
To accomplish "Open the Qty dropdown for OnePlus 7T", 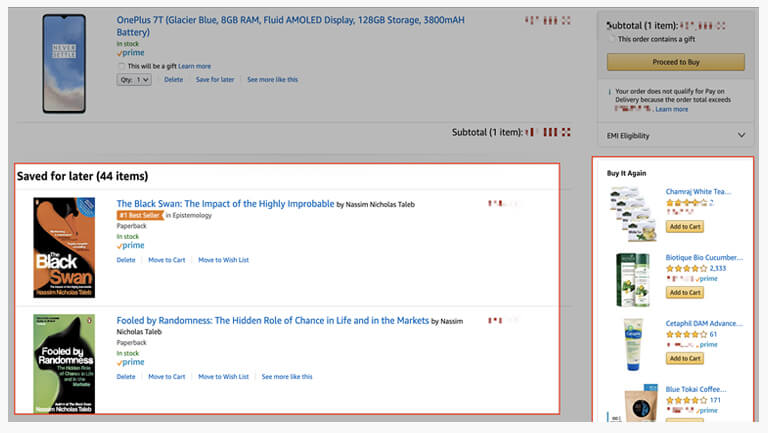I will point(134,80).
